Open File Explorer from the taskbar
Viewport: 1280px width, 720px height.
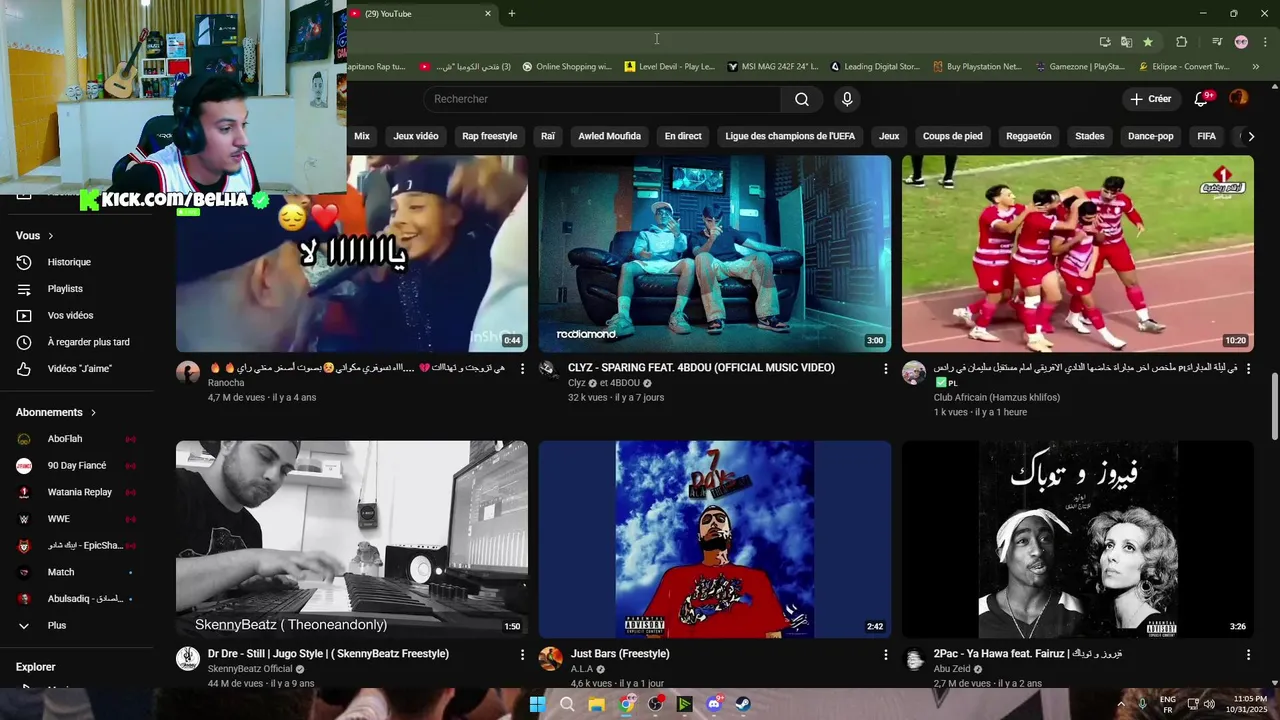coord(597,704)
